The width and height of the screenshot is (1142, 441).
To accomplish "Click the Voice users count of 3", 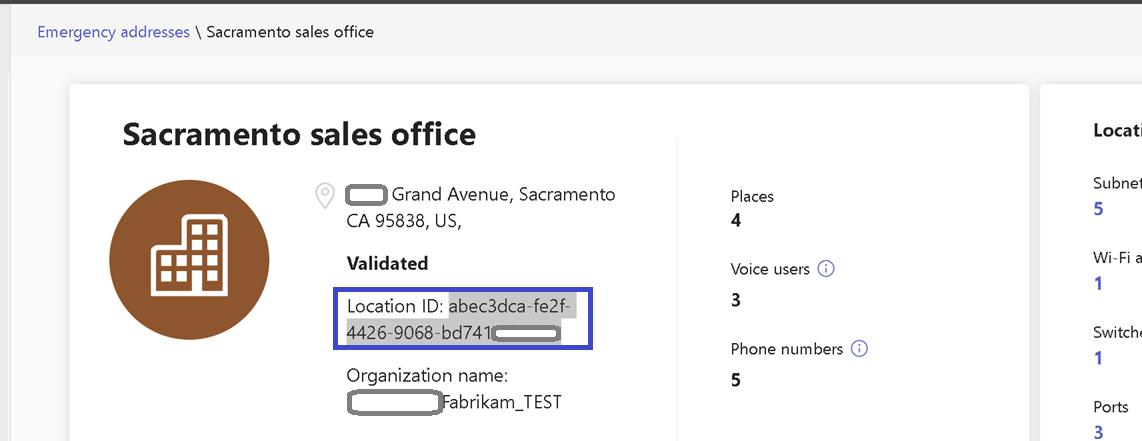I will 736,300.
